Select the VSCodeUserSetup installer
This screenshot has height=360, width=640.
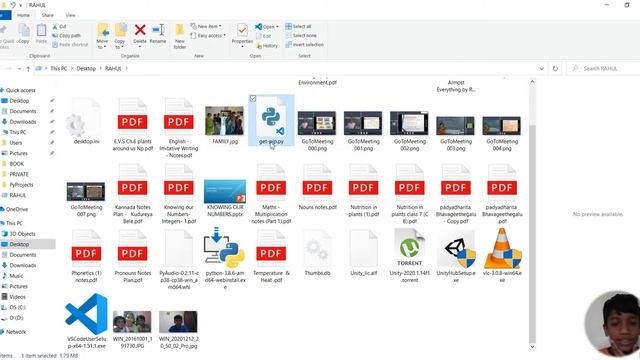[86, 320]
